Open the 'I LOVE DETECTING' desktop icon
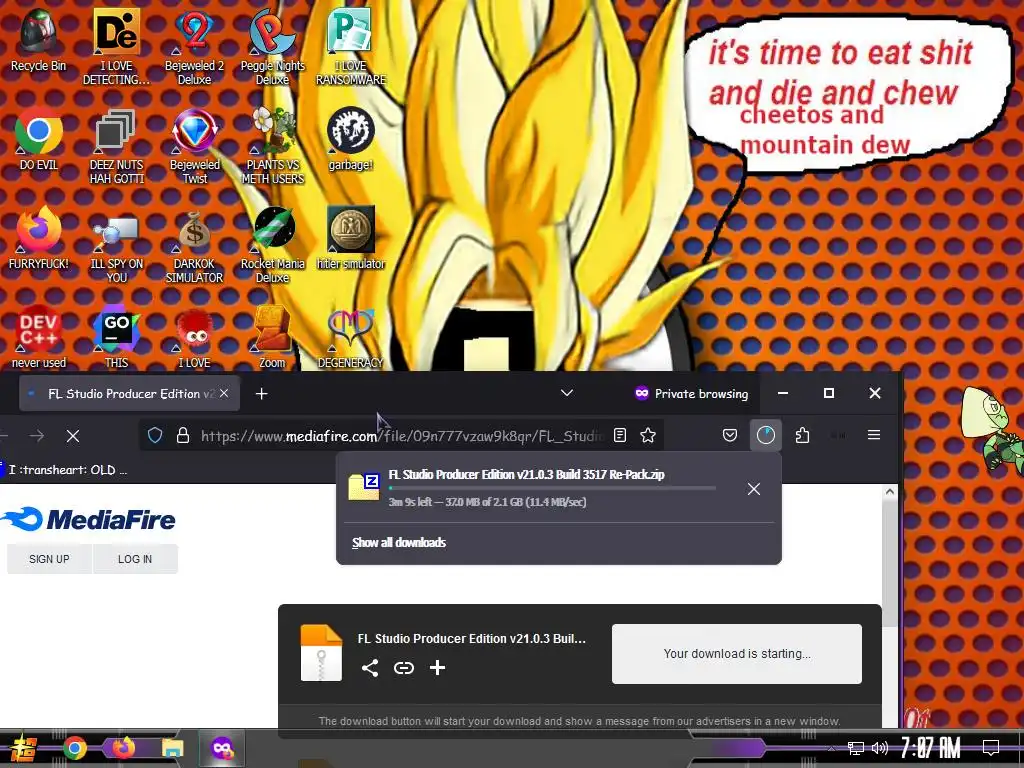Screen dimensions: 1024x768 [x=116, y=47]
